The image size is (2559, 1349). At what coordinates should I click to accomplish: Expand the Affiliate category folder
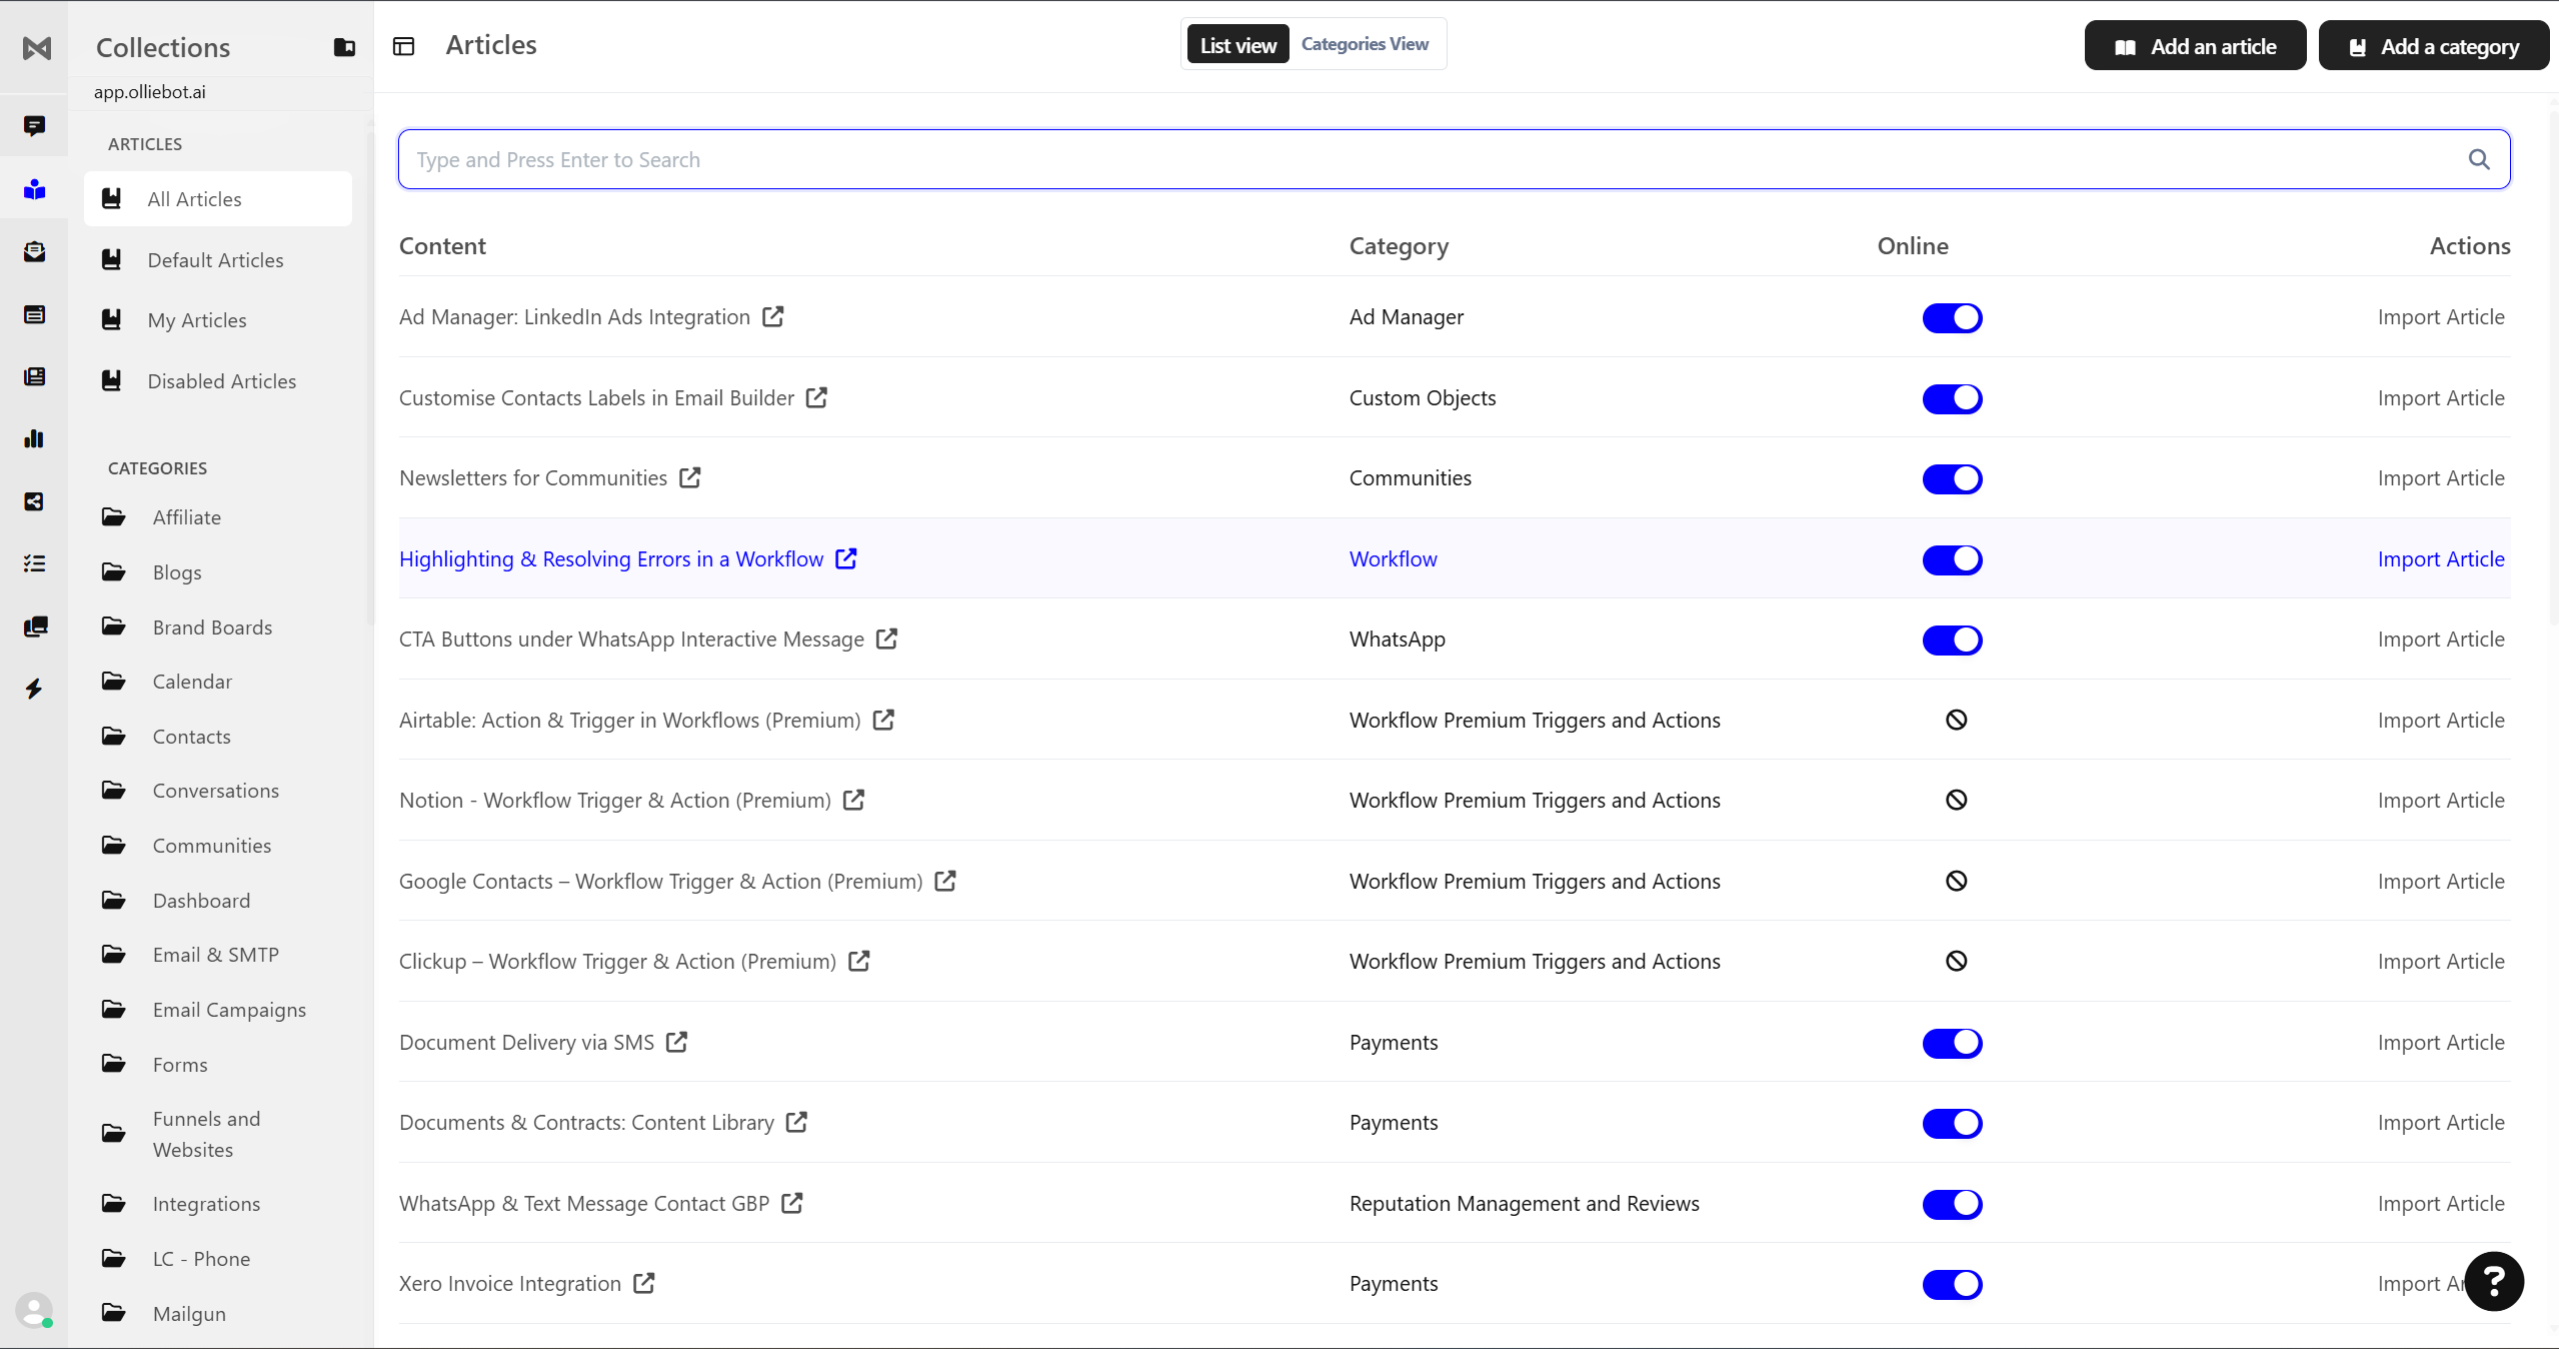[x=186, y=517]
